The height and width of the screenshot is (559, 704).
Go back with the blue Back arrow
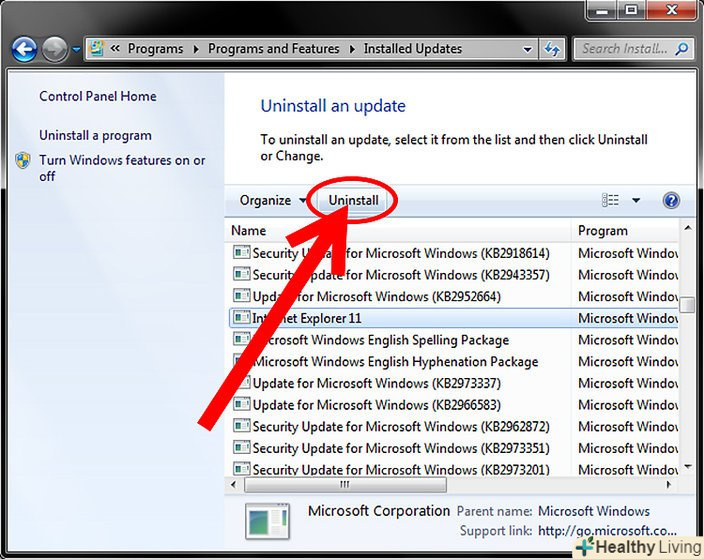click(24, 49)
